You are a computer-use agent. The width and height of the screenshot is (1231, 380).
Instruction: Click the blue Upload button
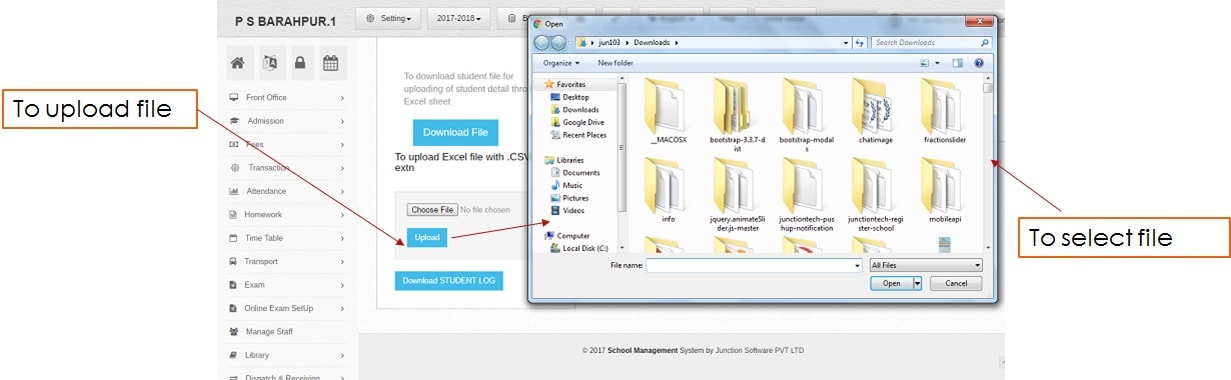tap(427, 238)
